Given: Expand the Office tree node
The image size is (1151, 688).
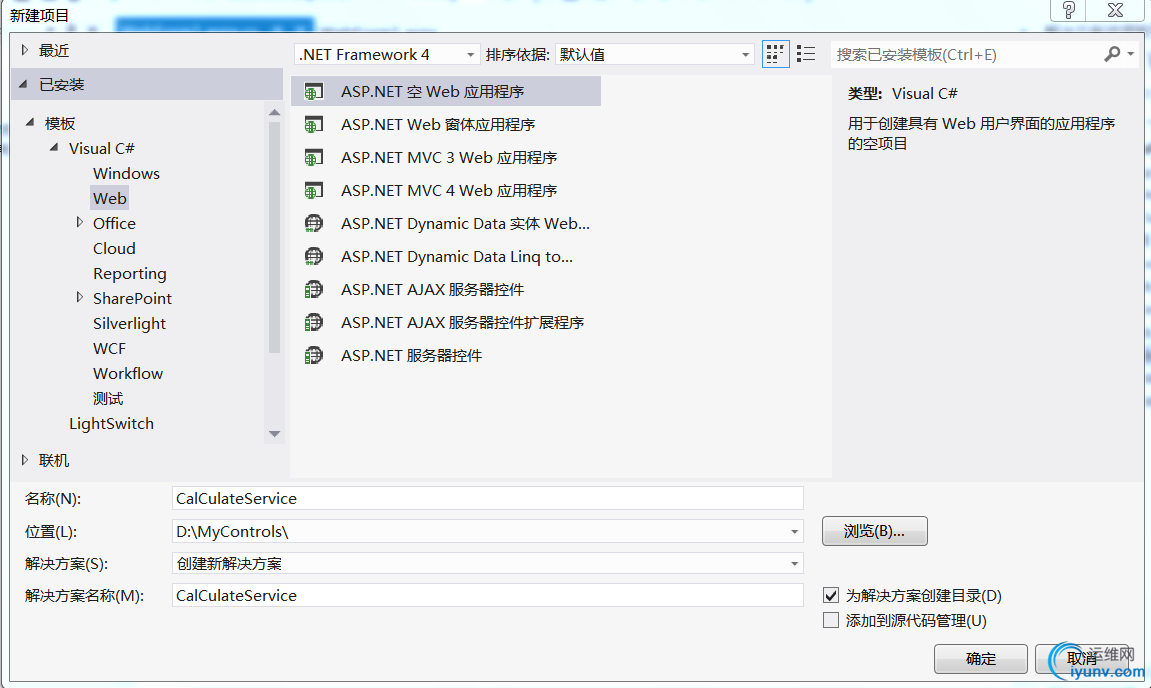Looking at the screenshot, I should pos(79,222).
